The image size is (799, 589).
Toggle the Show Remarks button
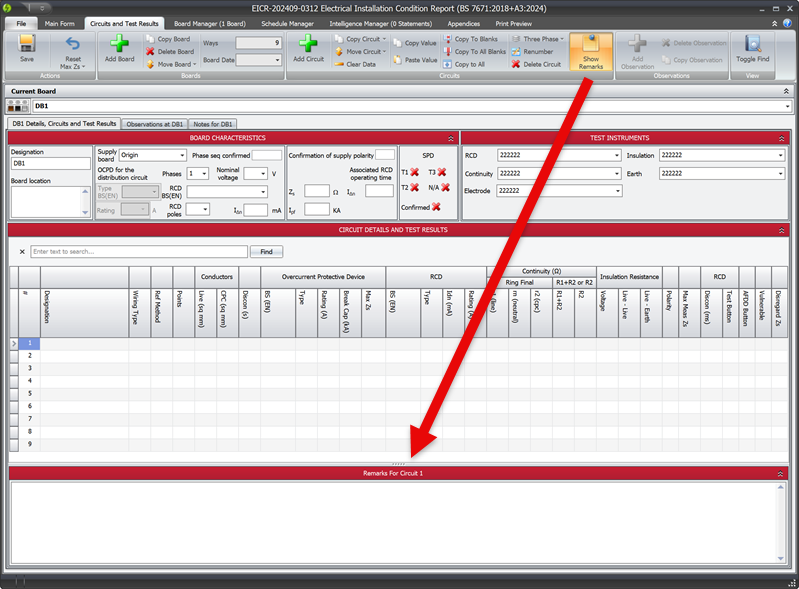point(591,52)
